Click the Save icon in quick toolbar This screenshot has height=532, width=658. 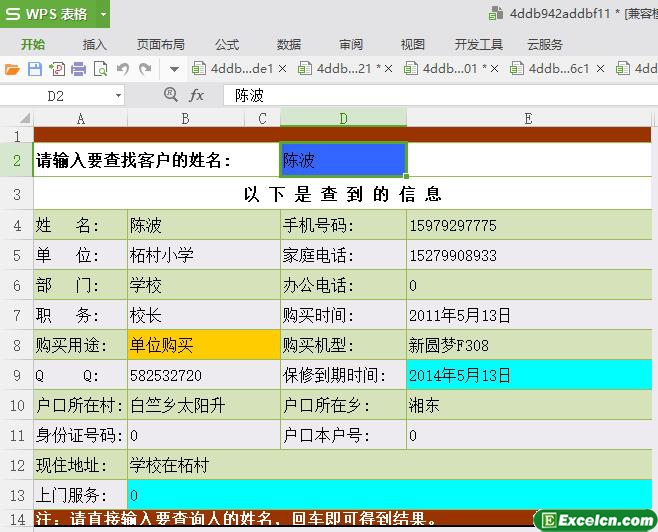point(34,69)
